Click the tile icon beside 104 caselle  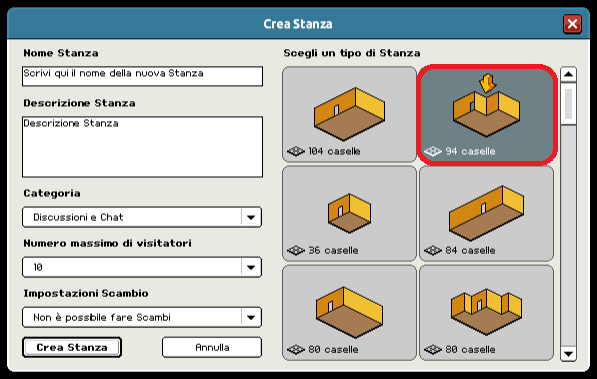coord(296,151)
